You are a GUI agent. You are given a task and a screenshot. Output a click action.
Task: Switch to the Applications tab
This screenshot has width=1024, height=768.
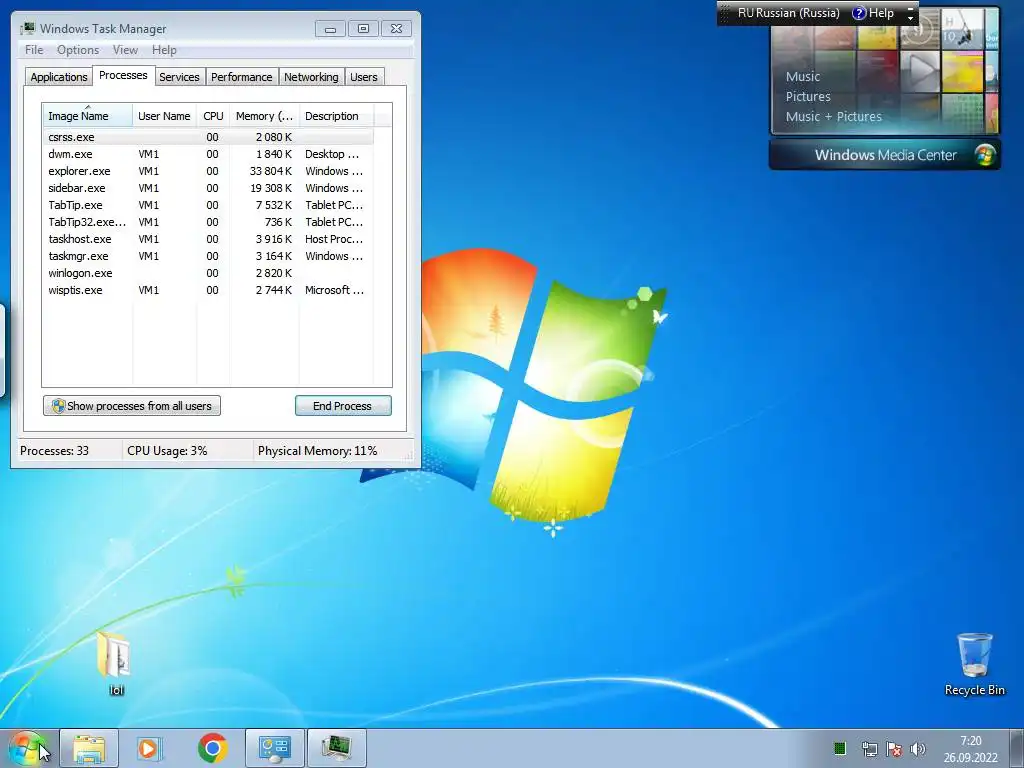[59, 77]
